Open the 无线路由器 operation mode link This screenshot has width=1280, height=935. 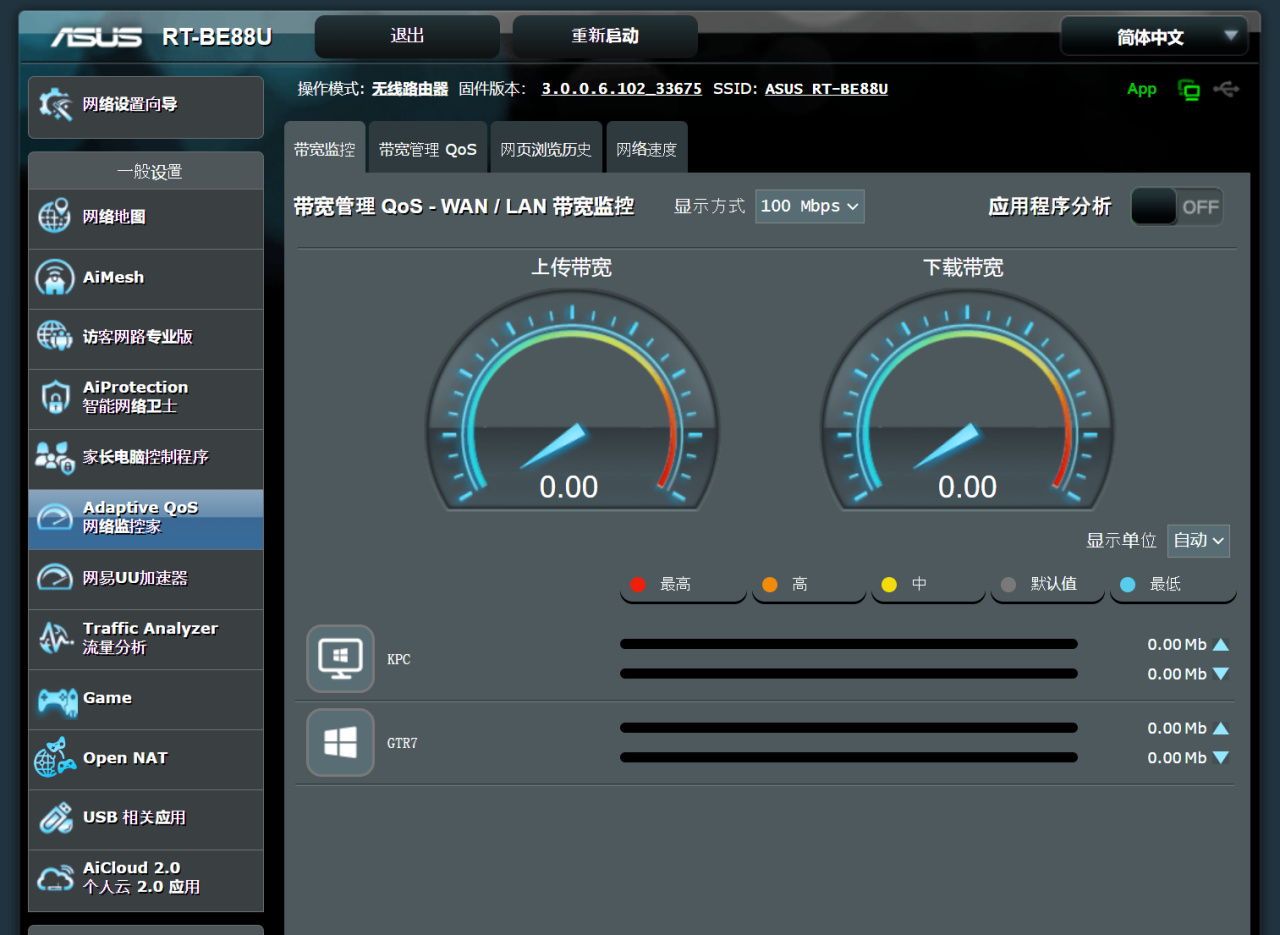tap(410, 89)
